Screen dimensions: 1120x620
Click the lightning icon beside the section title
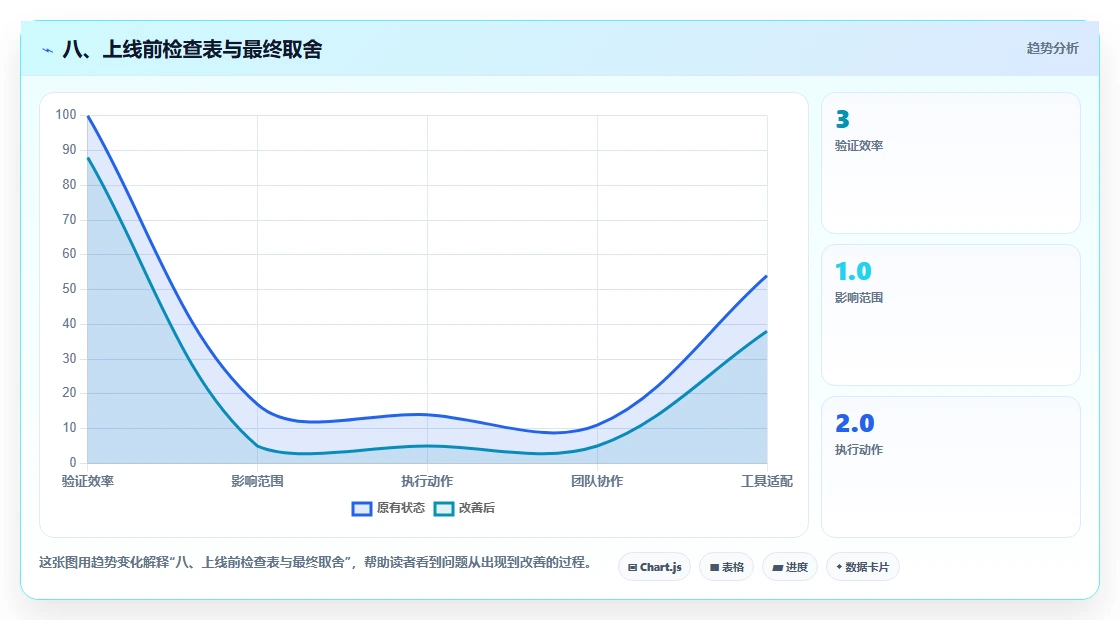(48, 50)
